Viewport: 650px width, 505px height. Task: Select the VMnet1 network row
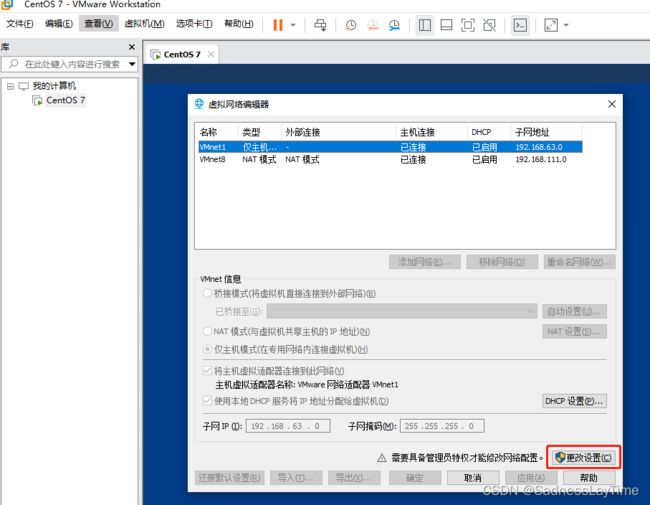[390, 147]
